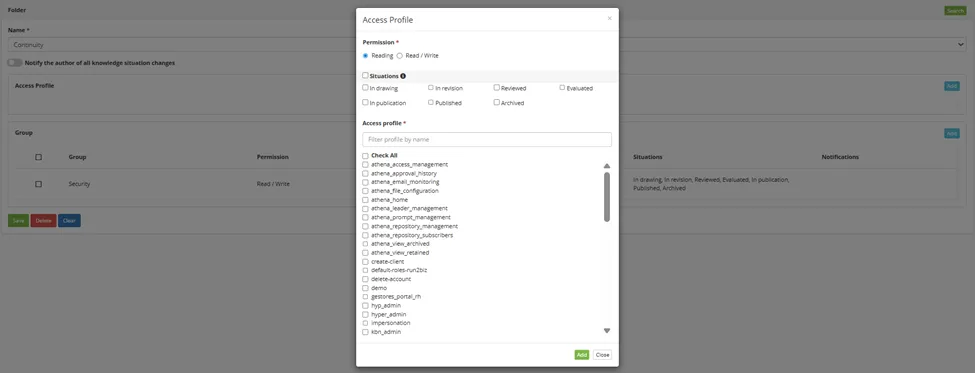Viewport: 975px width, 373px height.
Task: Enable the Reviewed situation checkbox
Action: click(x=497, y=88)
